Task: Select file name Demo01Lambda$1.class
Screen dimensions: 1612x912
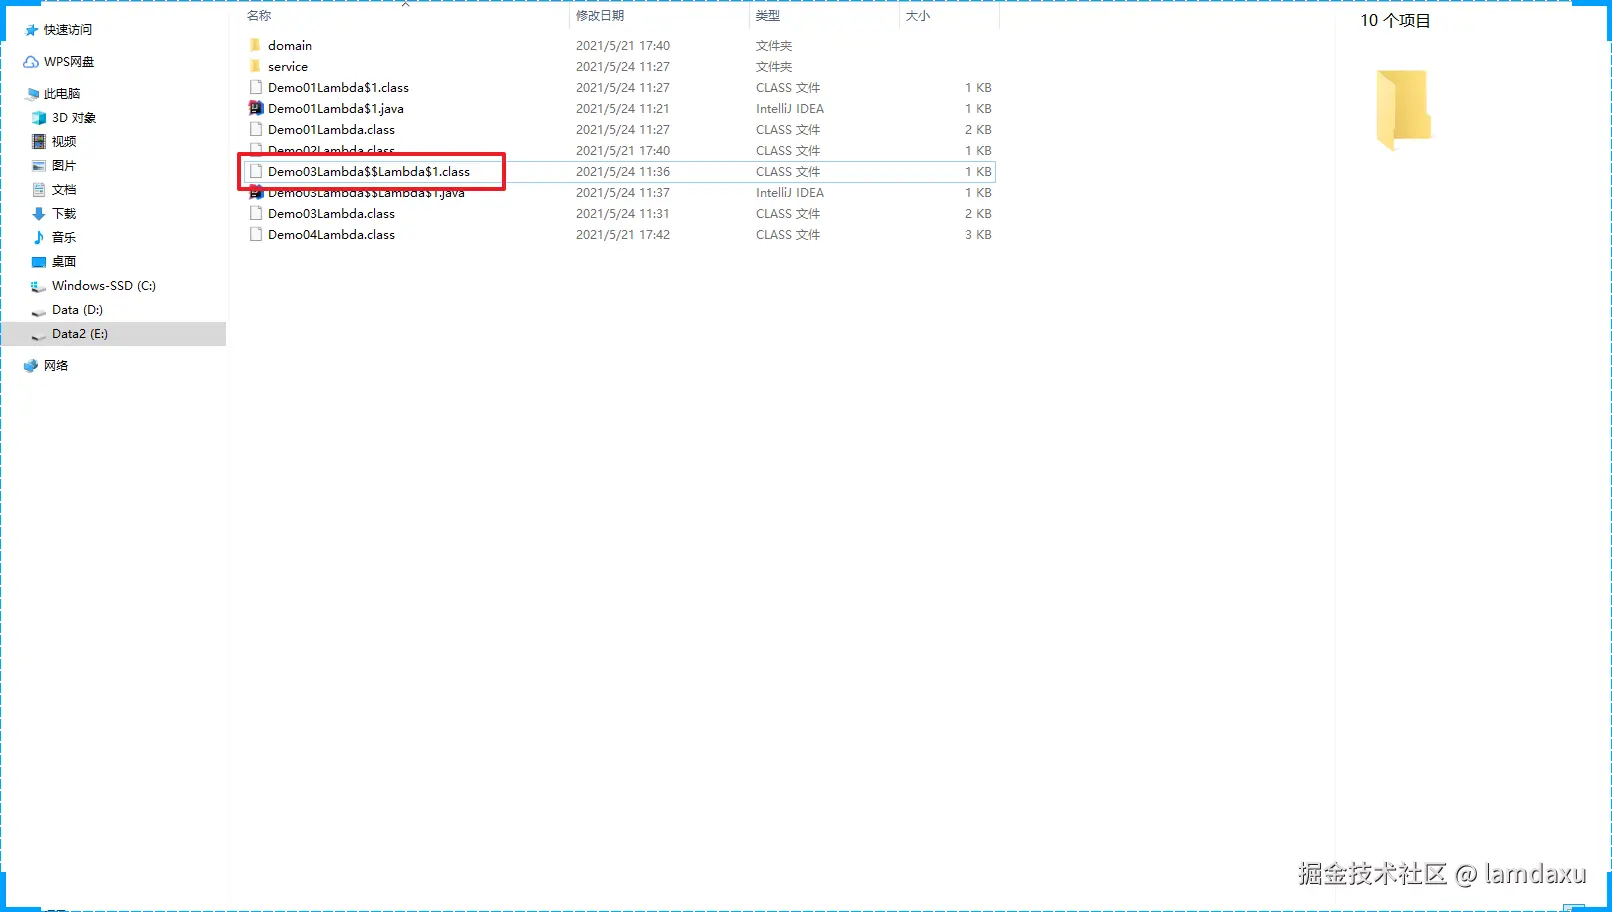Action: click(338, 88)
